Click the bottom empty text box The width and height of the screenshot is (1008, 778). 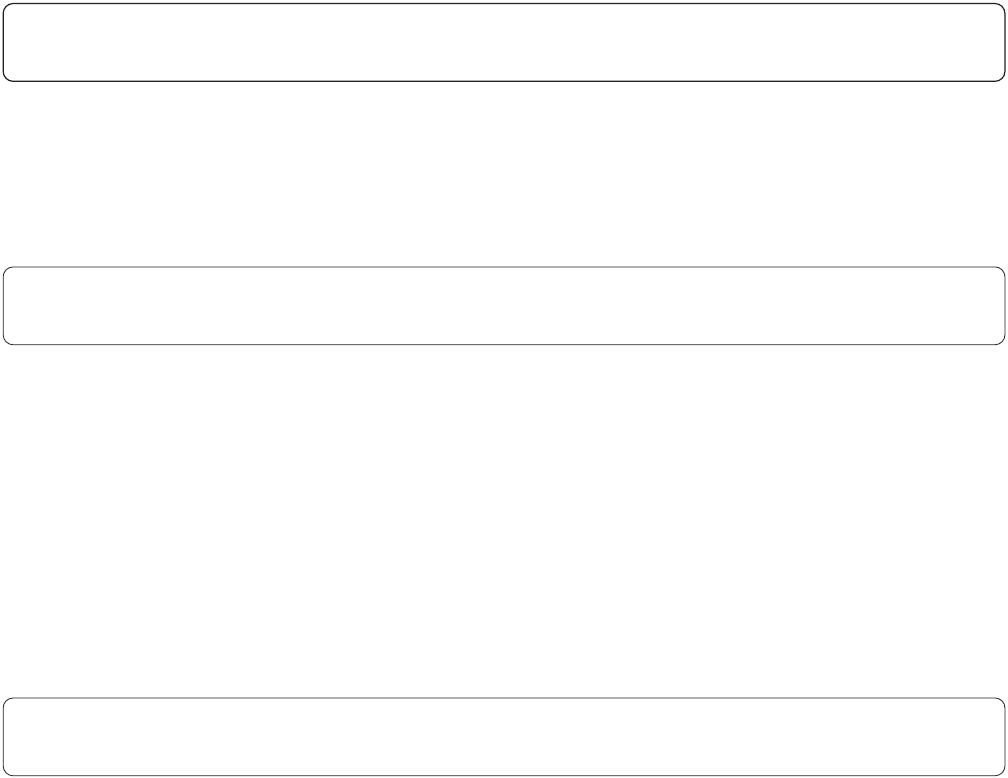pyautogui.click(x=504, y=737)
